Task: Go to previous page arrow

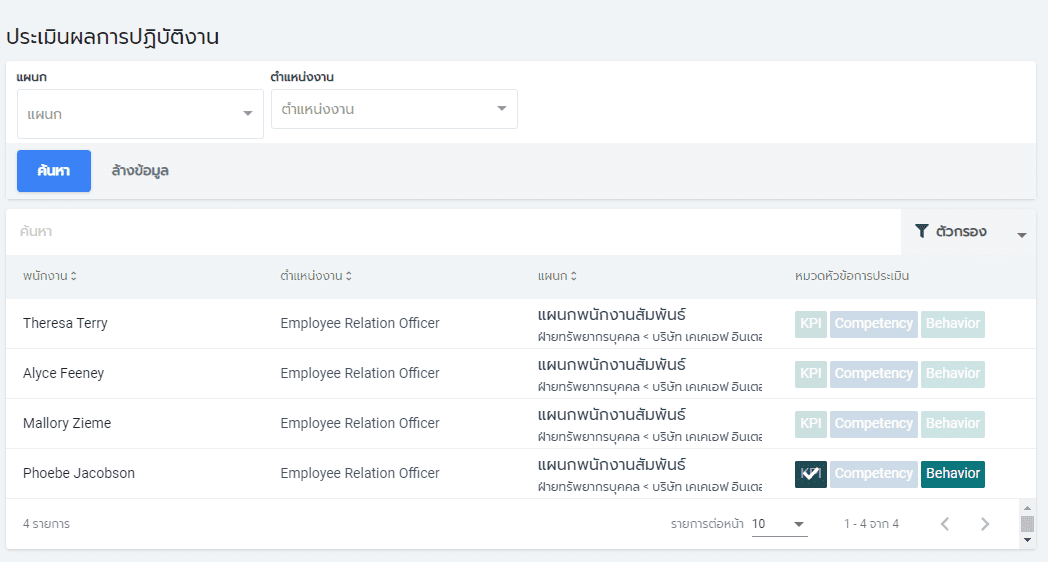Action: [944, 525]
